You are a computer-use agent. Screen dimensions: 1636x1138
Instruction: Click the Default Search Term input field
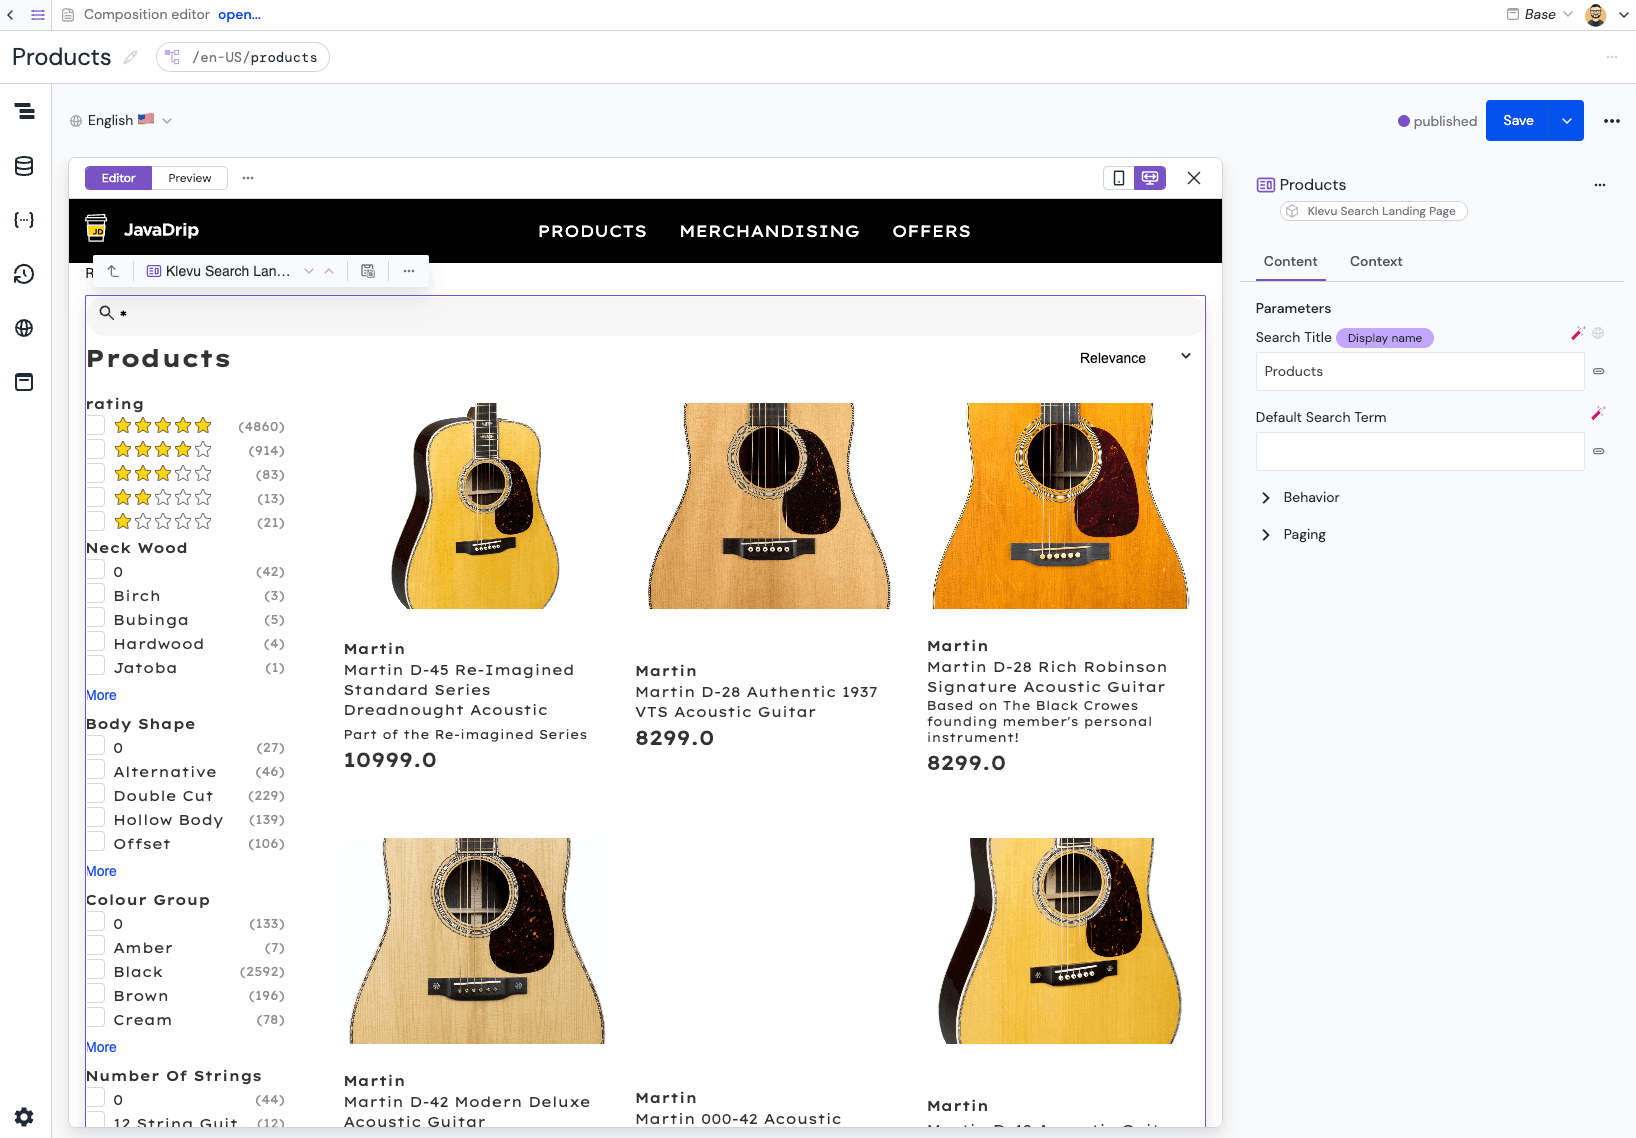point(1420,451)
